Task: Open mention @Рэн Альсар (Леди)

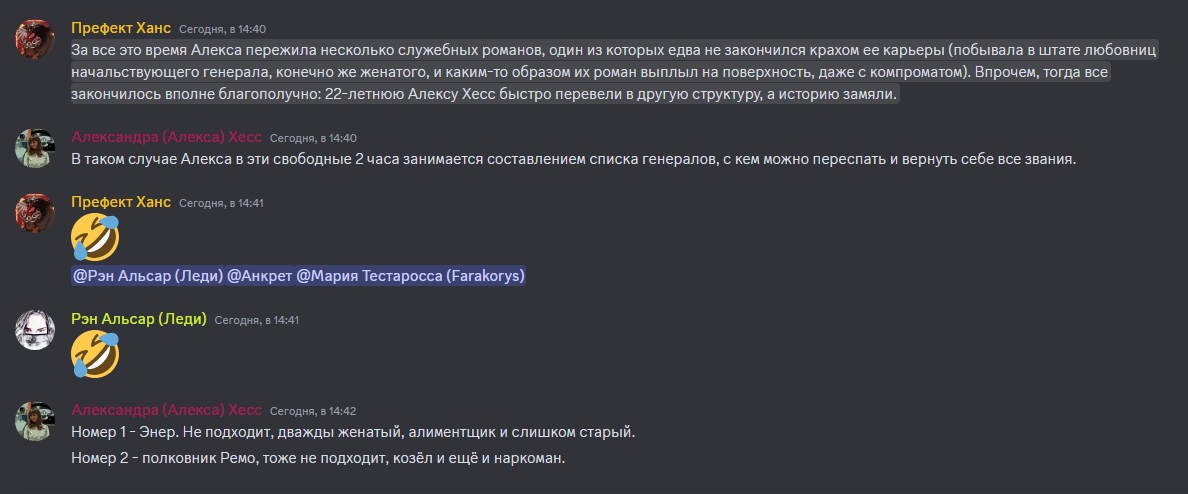Action: point(148,277)
